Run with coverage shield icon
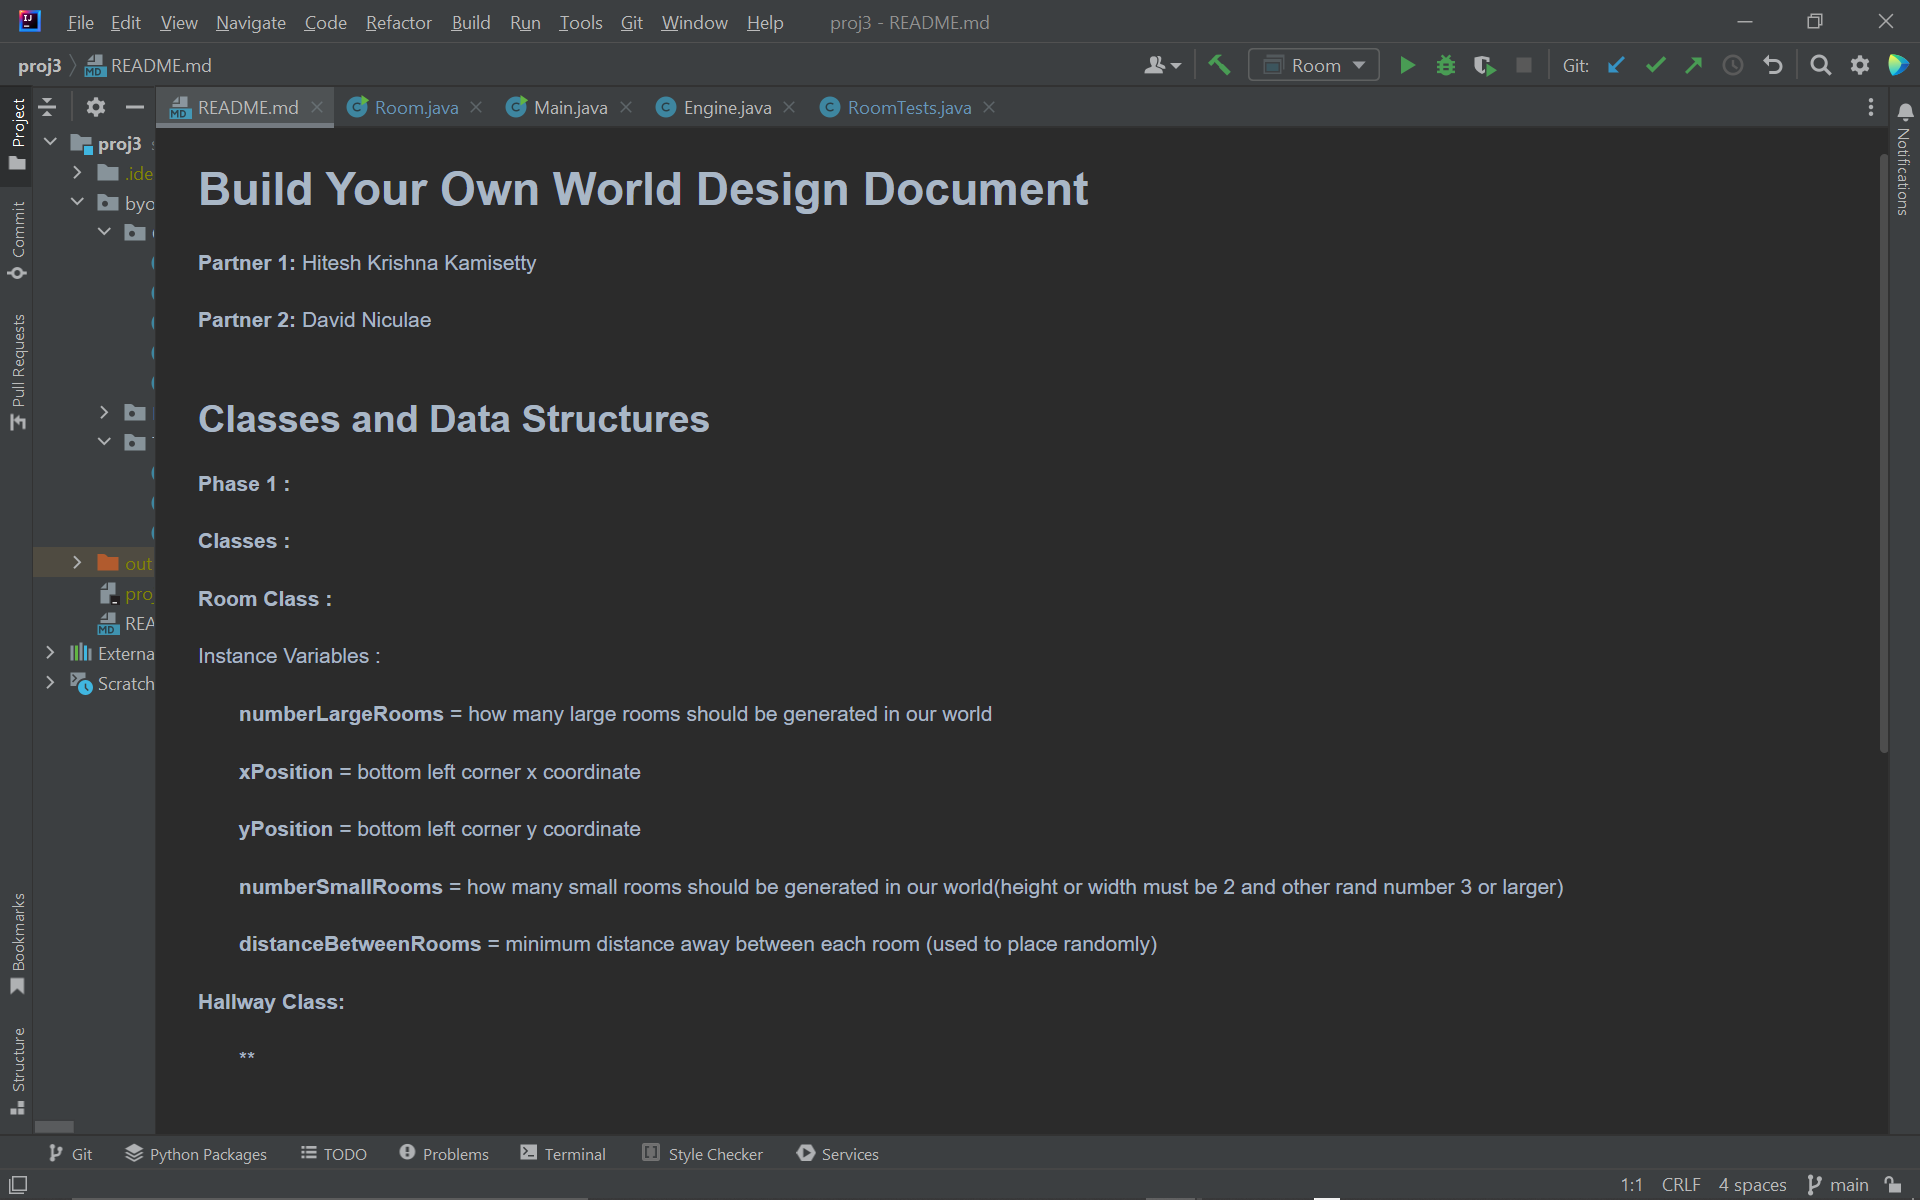This screenshot has width=1920, height=1200. pos(1484,66)
